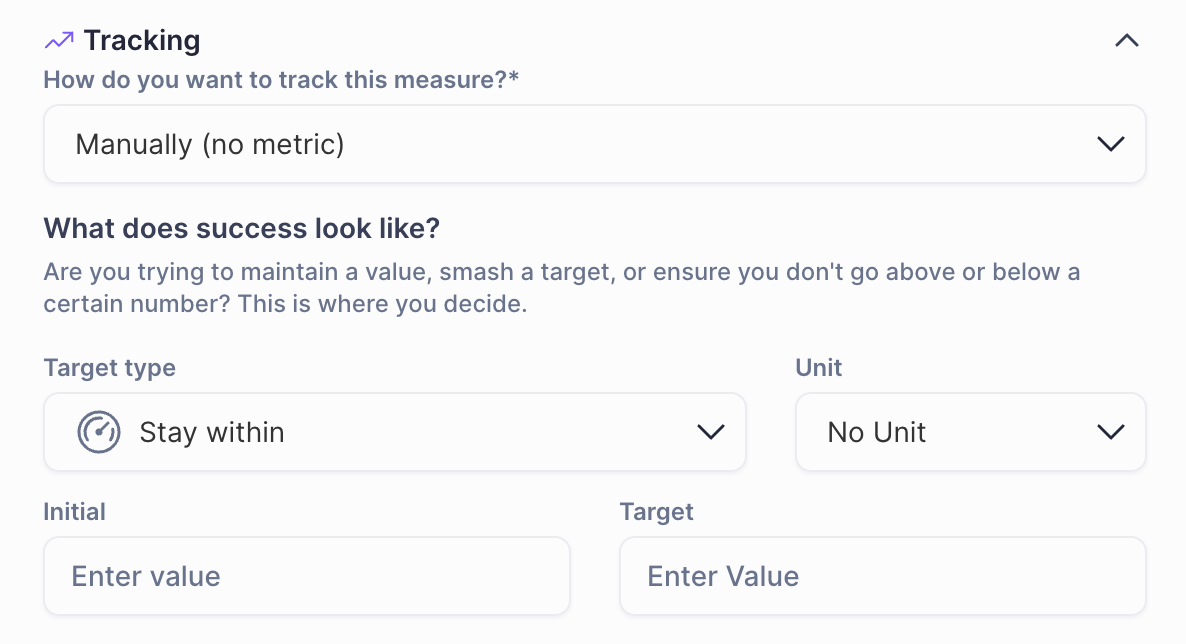Click the gauge icon next to Stay within
Screen dimensions: 1186x644
[x=99, y=432]
